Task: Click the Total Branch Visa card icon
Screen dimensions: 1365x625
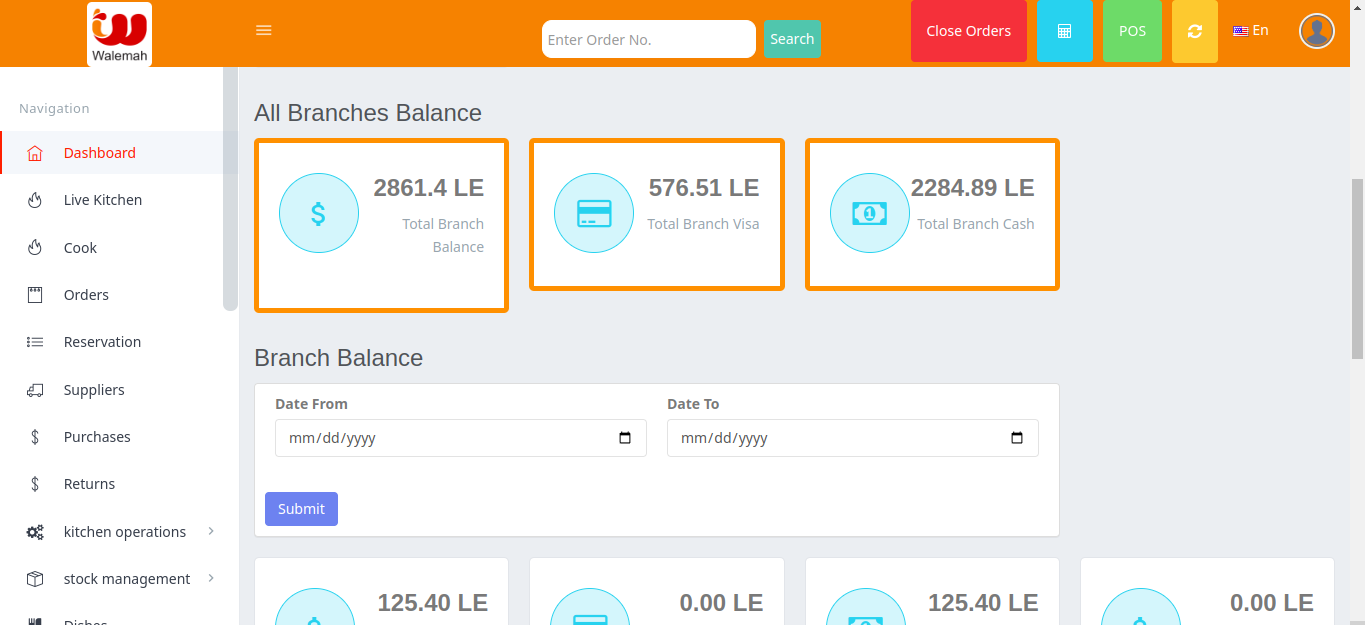Action: (x=594, y=213)
